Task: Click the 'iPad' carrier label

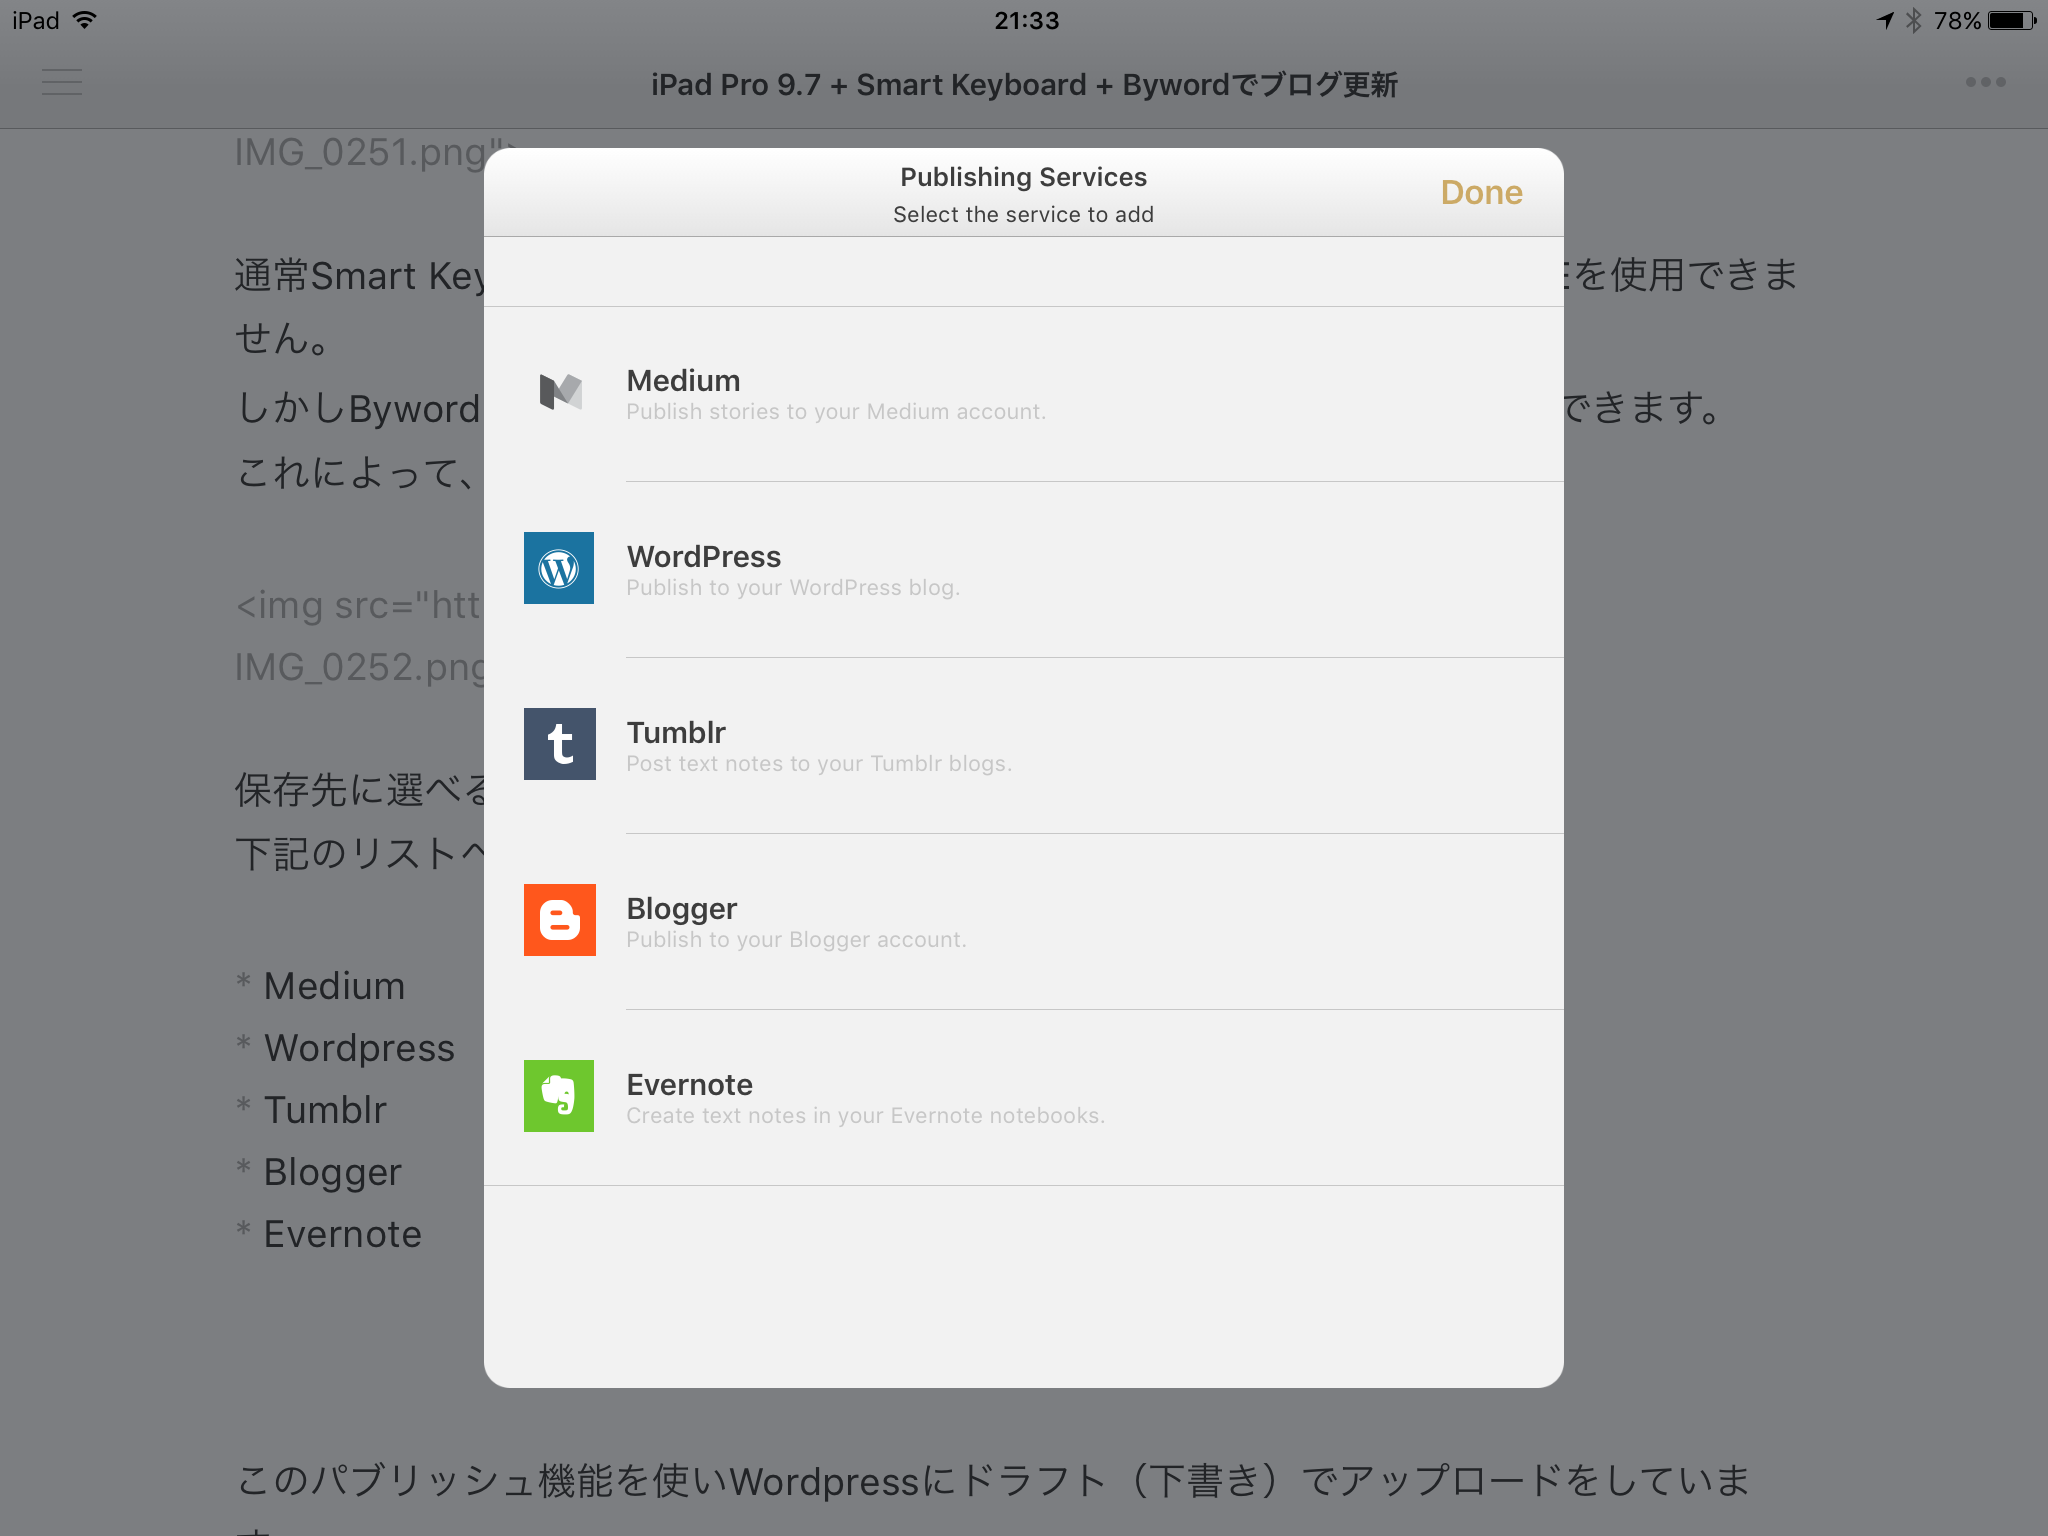Action: point(36,20)
